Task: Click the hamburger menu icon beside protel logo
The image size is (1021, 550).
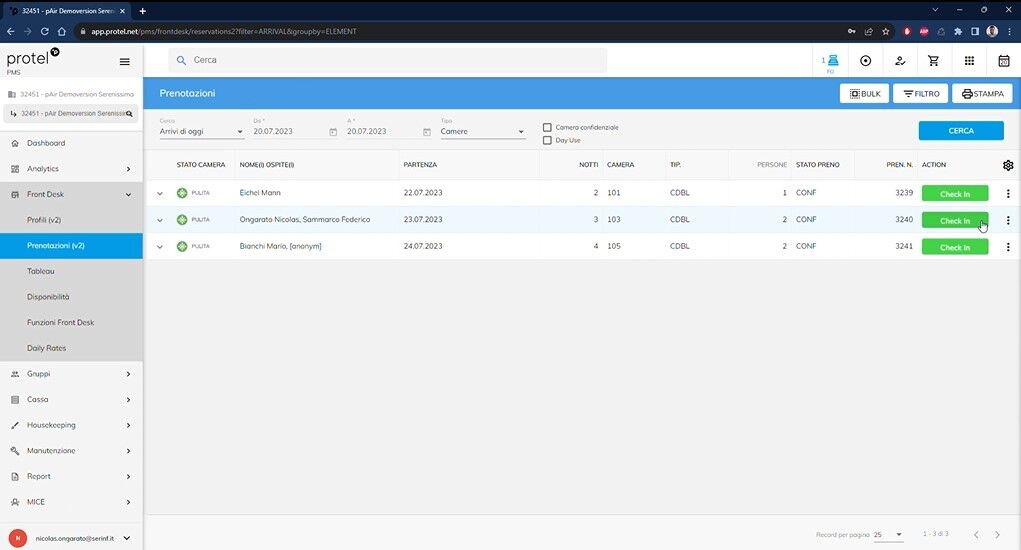Action: pyautogui.click(x=124, y=61)
